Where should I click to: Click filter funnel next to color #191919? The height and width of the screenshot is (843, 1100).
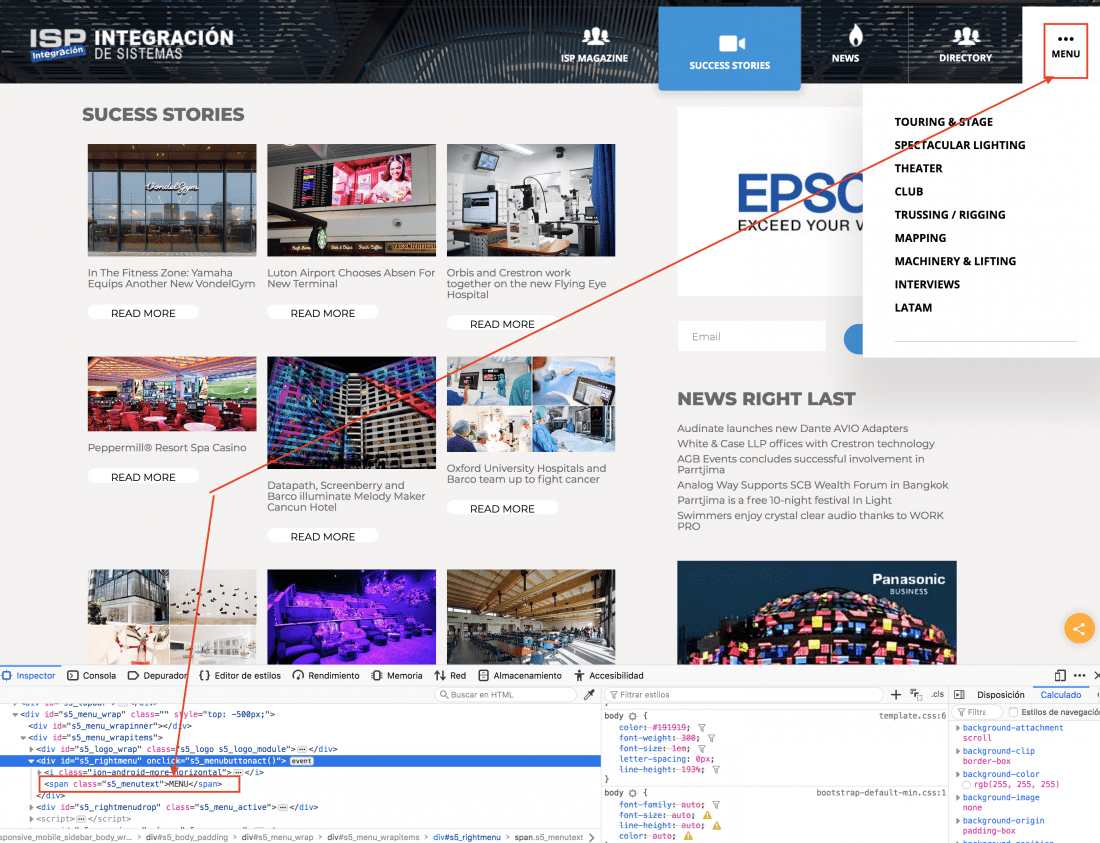point(702,728)
